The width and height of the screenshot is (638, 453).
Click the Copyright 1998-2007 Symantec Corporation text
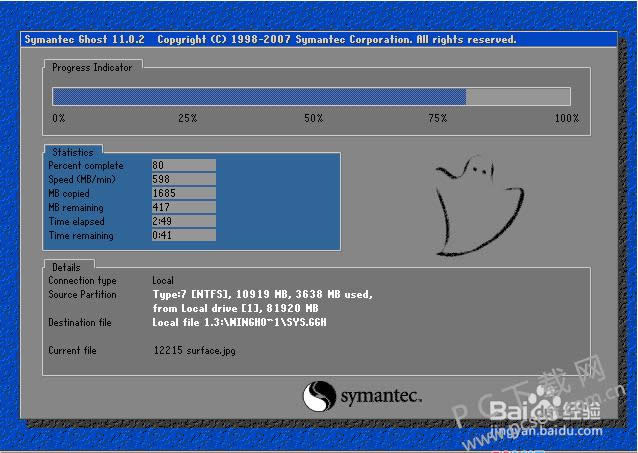[x=337, y=39]
